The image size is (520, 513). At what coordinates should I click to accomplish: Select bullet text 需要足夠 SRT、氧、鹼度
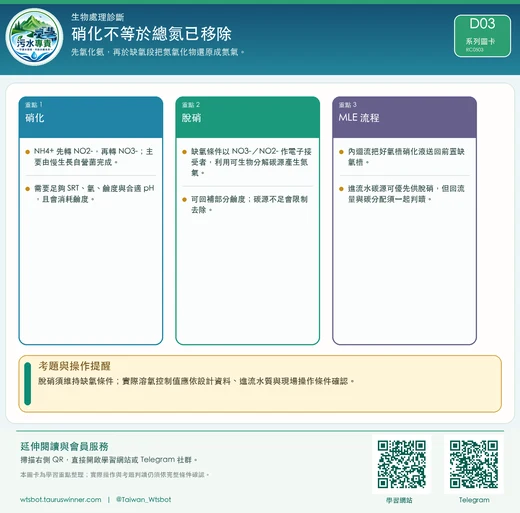point(94,194)
